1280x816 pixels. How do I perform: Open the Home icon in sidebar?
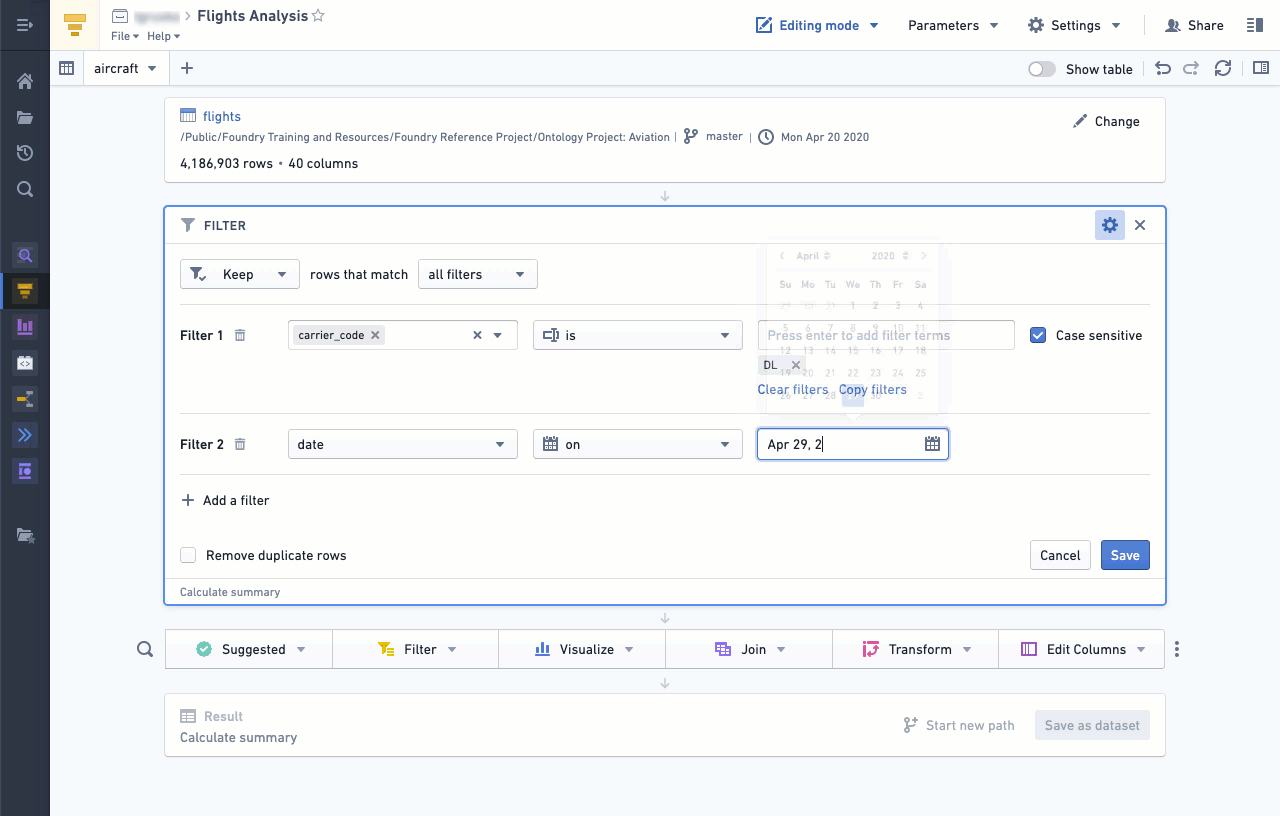pyautogui.click(x=25, y=81)
